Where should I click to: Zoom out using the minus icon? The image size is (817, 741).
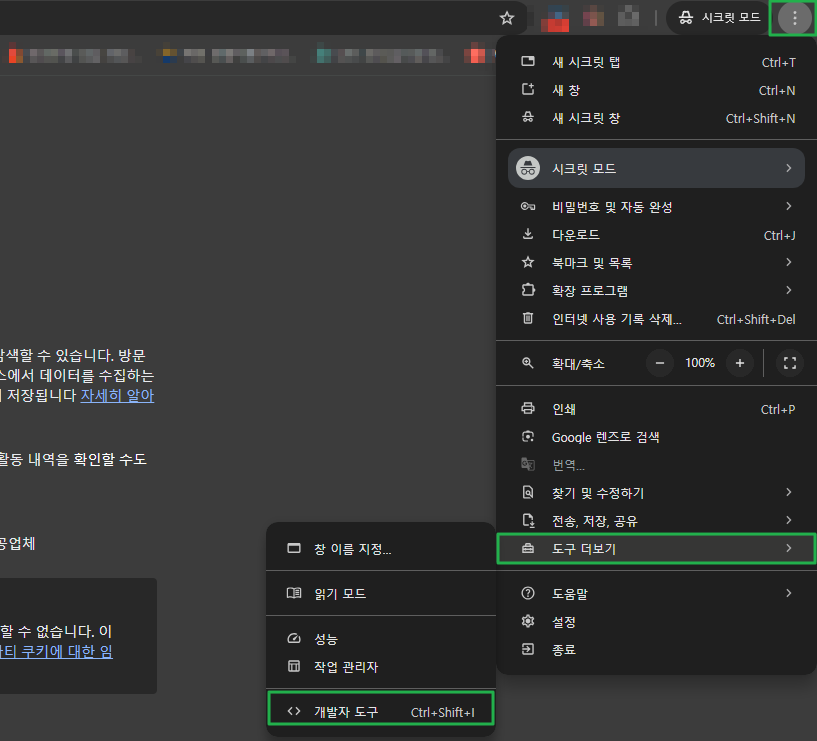pos(660,363)
